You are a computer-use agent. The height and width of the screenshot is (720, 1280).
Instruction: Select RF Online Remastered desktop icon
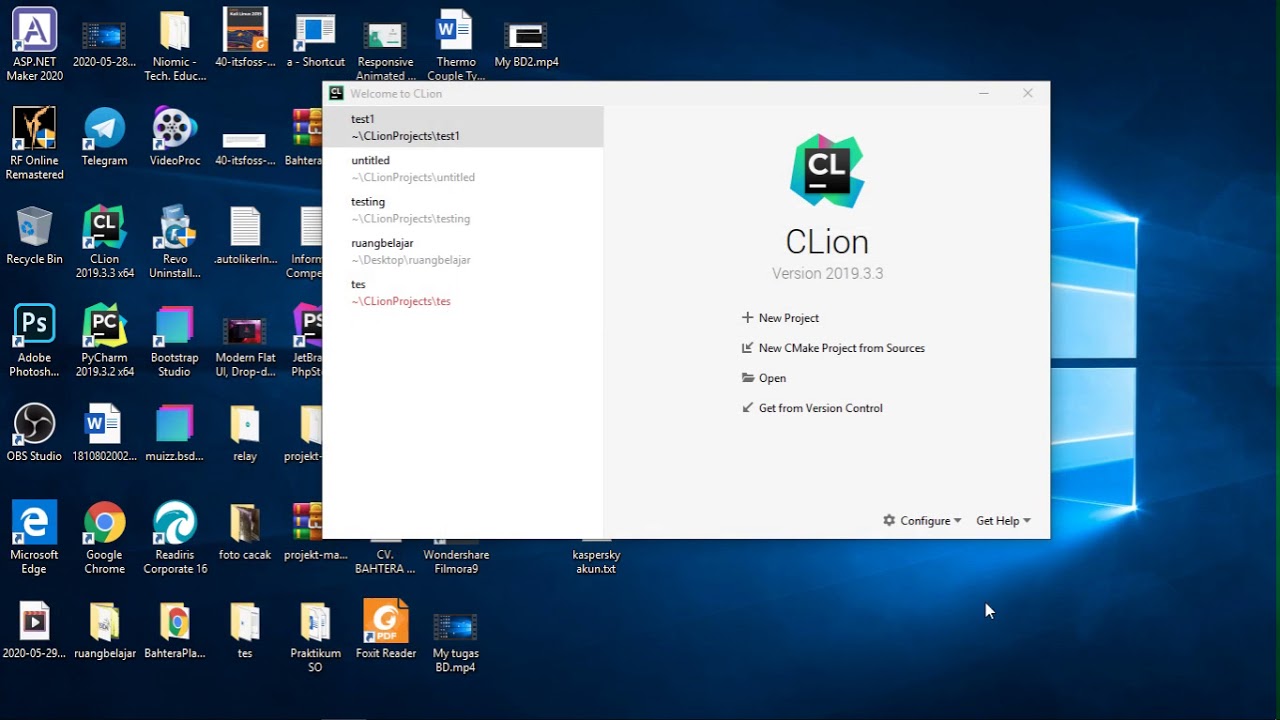tap(34, 144)
